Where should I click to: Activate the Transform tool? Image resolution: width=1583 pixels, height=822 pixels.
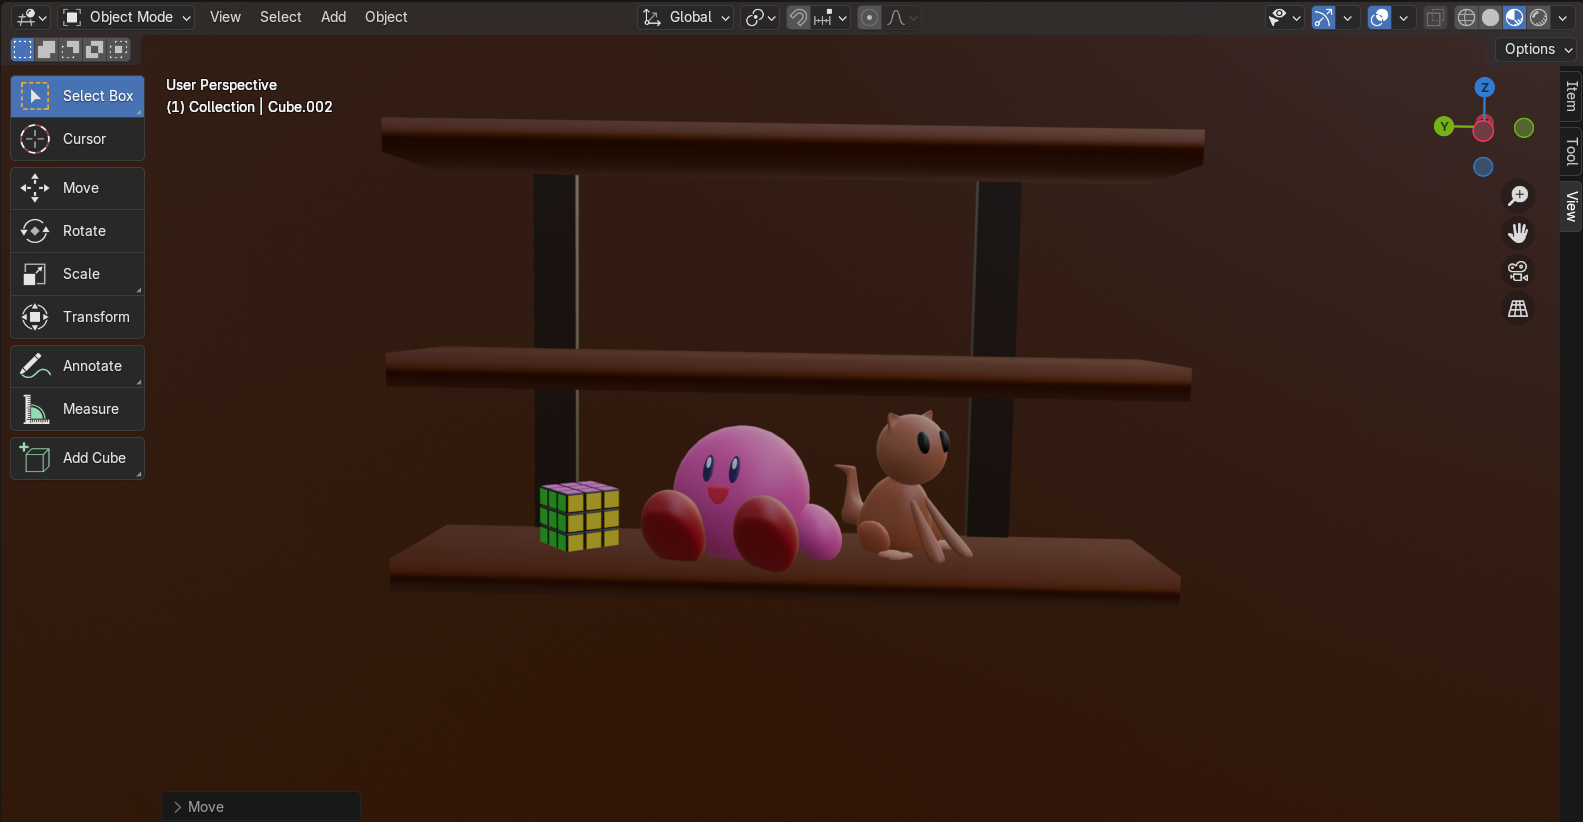coord(77,317)
